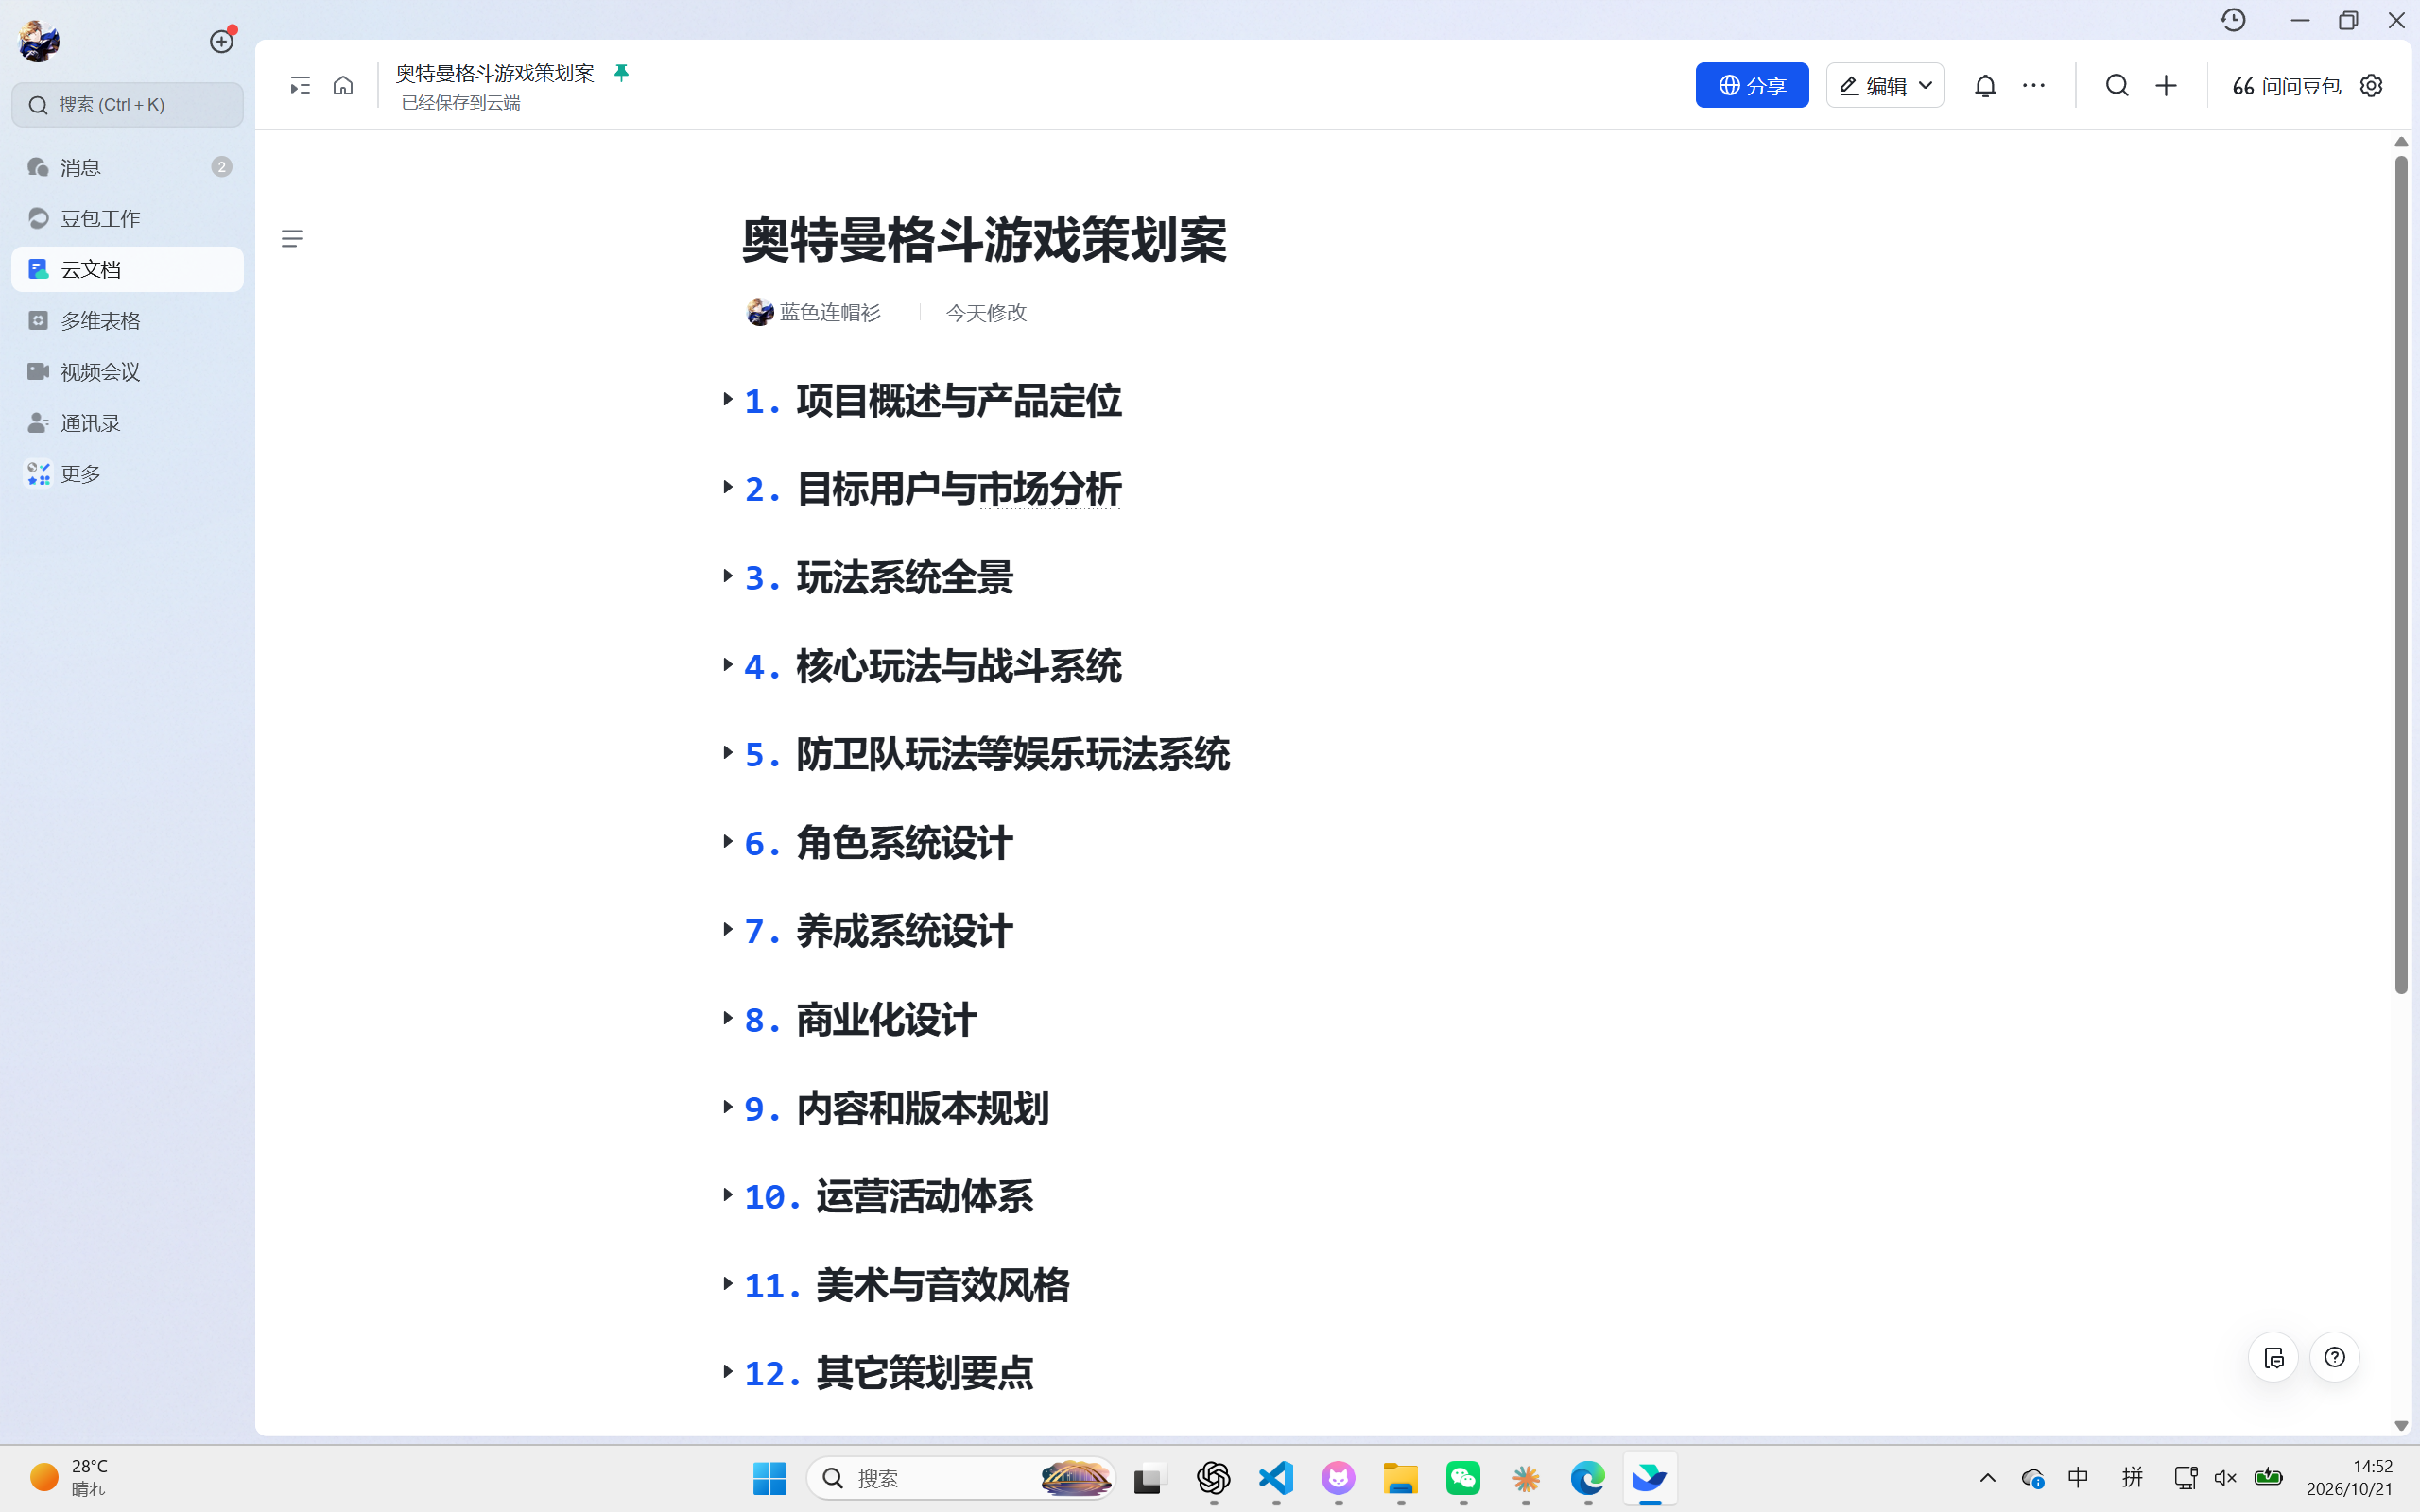Open 通讯录 in the sidebar
Image resolution: width=2420 pixels, height=1512 pixels.
[x=127, y=423]
